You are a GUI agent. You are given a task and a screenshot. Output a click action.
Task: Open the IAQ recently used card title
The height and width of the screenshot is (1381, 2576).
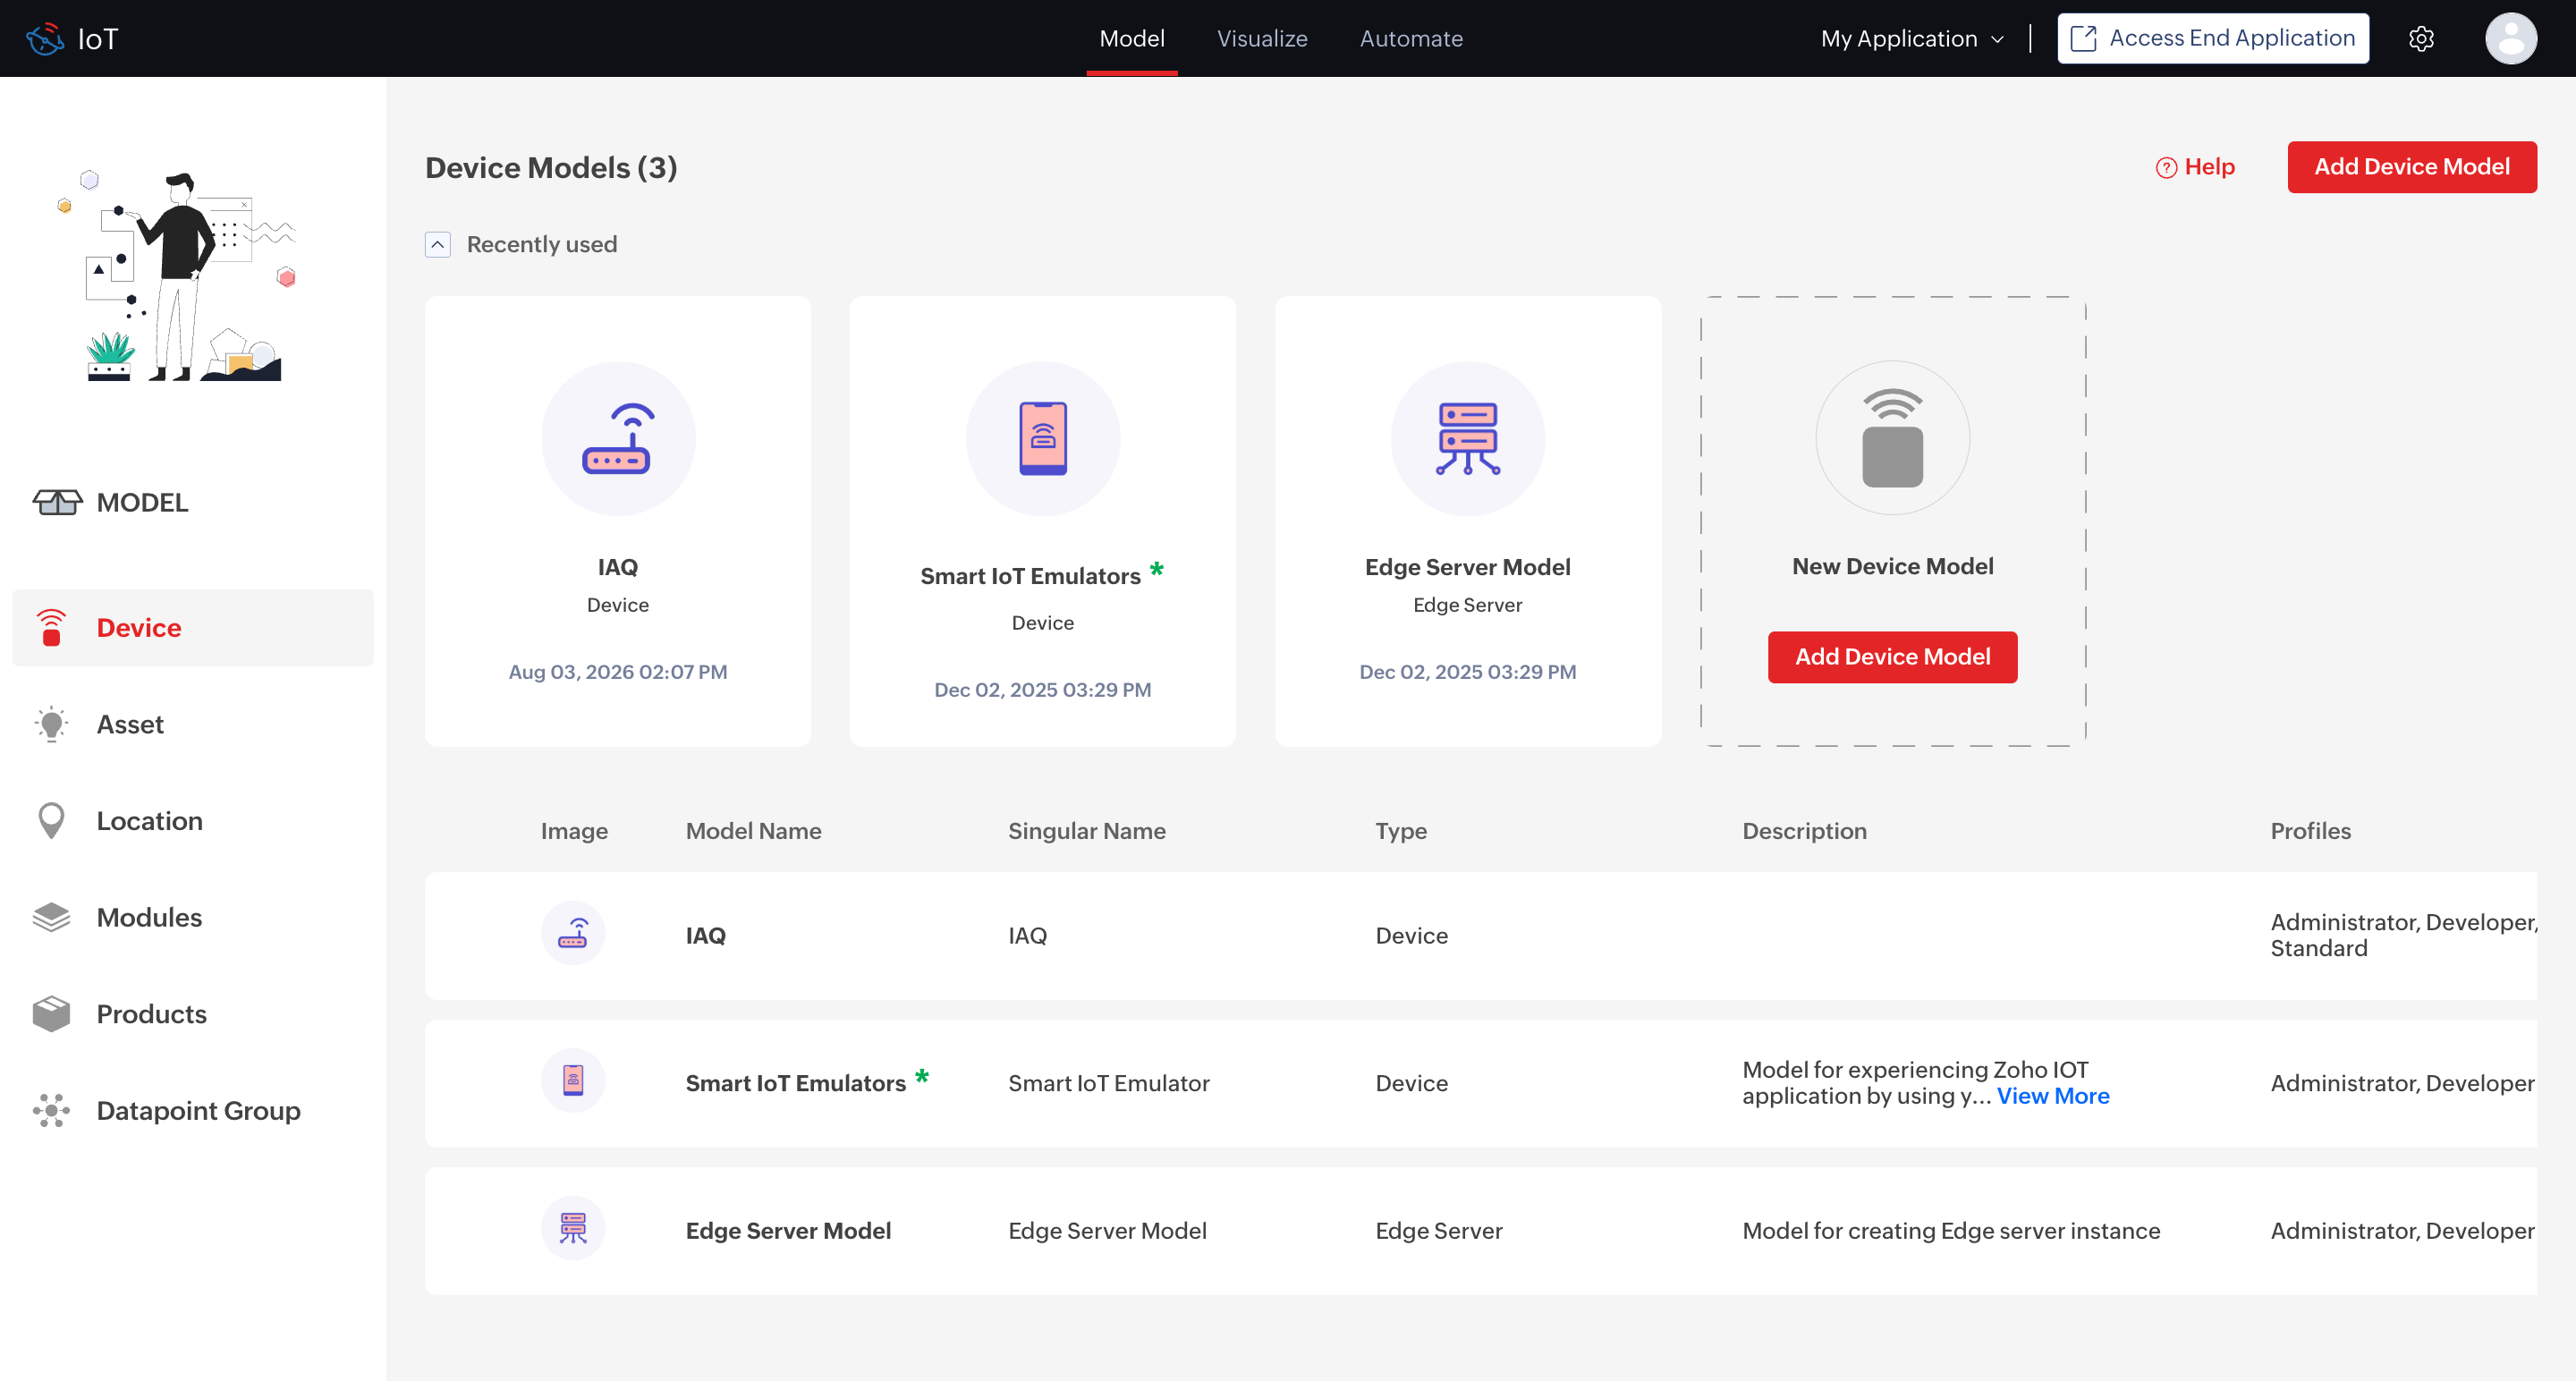pos(618,567)
